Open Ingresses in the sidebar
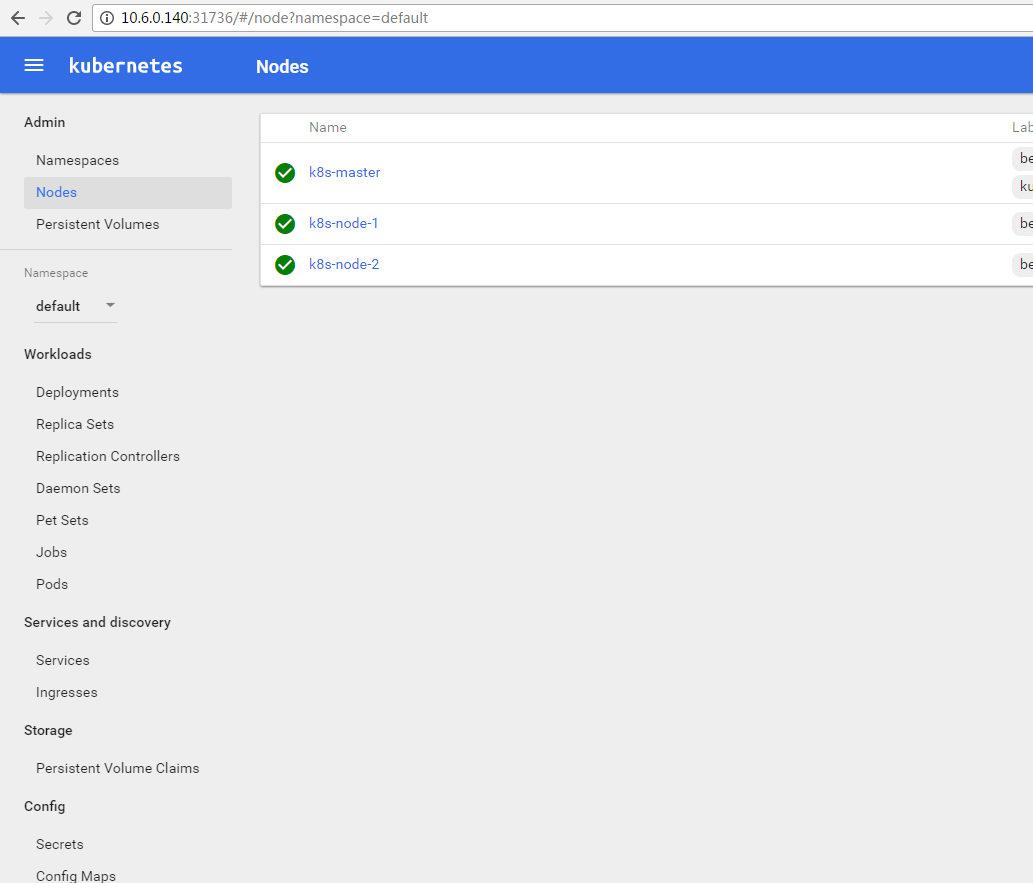Screen dimensions: 1033x883 (67, 693)
